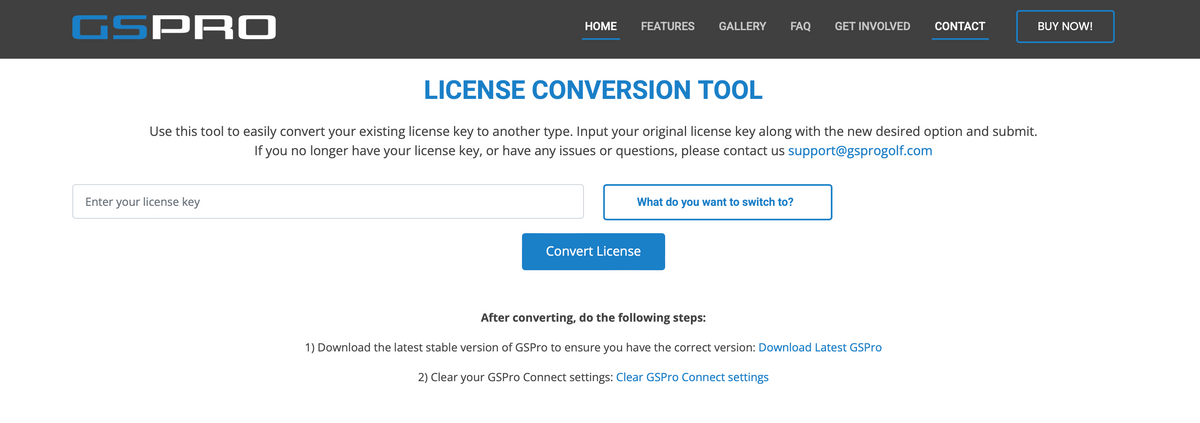Click Clear GSPro Connect settings link
Viewport: 1200px width, 423px height.
click(692, 377)
